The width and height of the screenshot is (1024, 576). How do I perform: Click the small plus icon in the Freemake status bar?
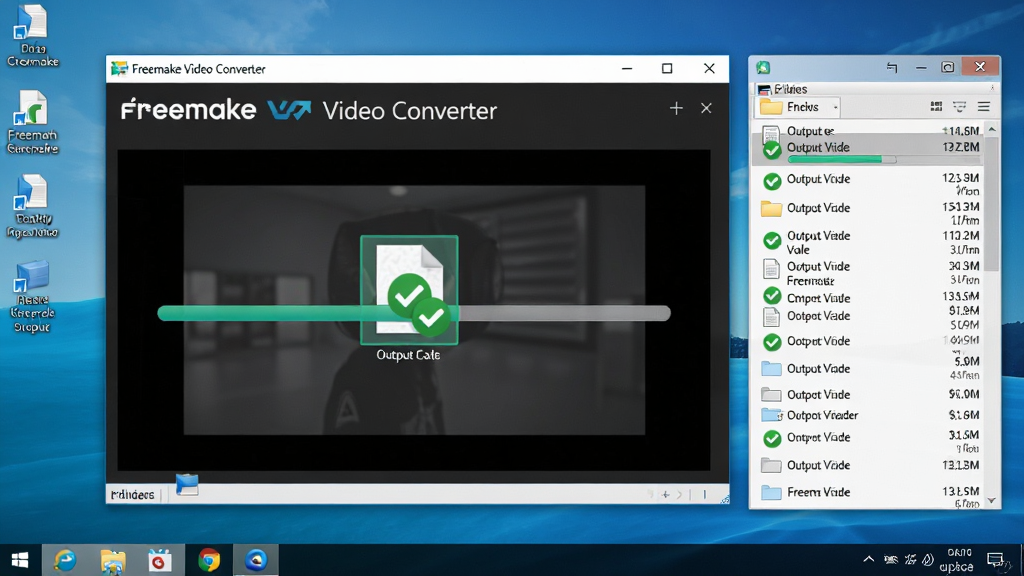coord(665,494)
